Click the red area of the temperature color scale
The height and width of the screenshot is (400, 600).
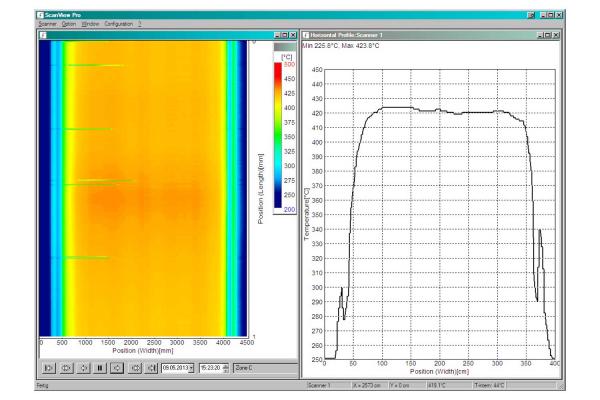(x=280, y=72)
